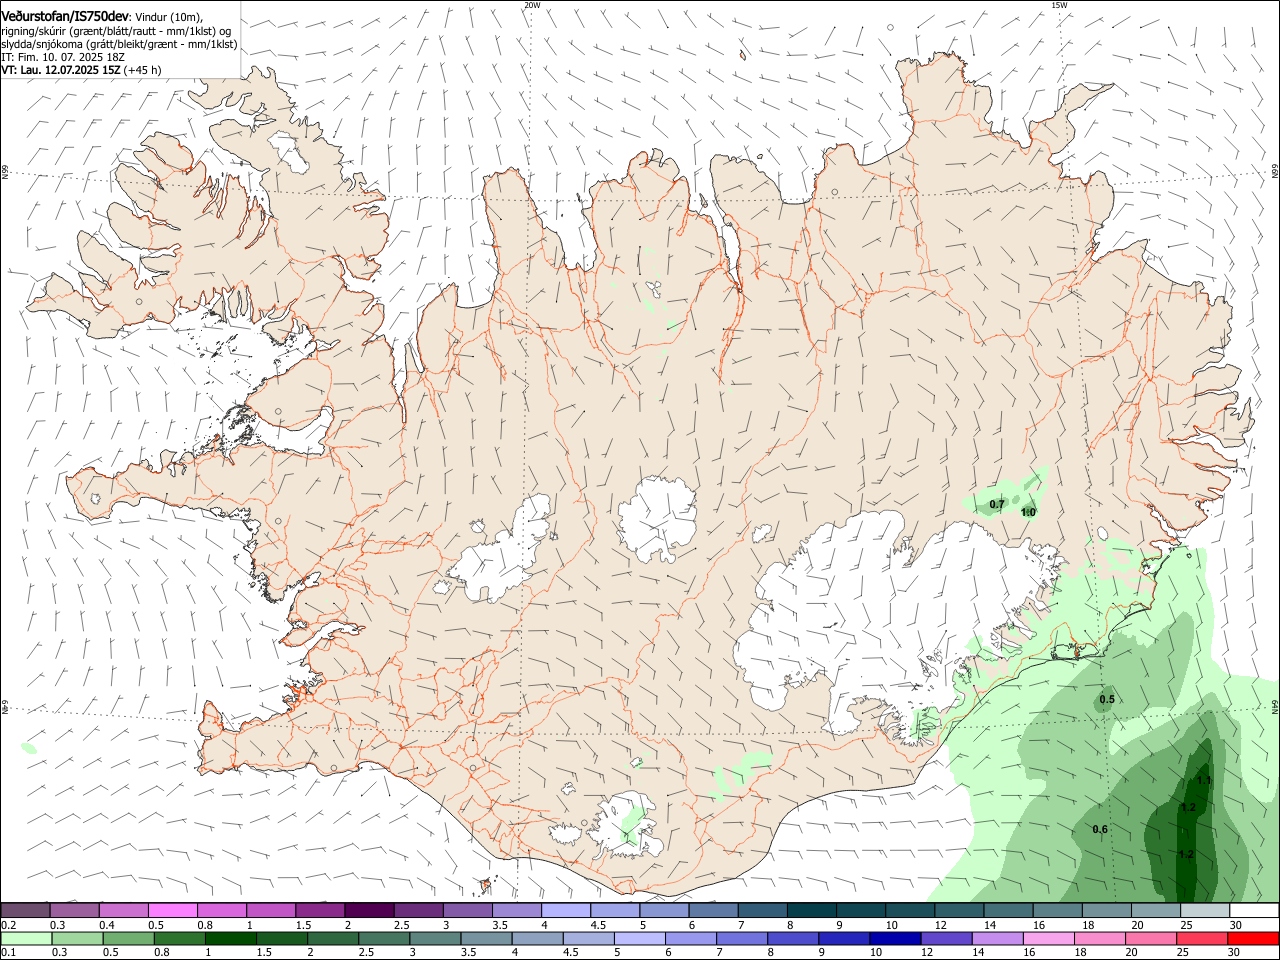Click the 15W longitude label
The image size is (1280, 960).
(1059, 5)
